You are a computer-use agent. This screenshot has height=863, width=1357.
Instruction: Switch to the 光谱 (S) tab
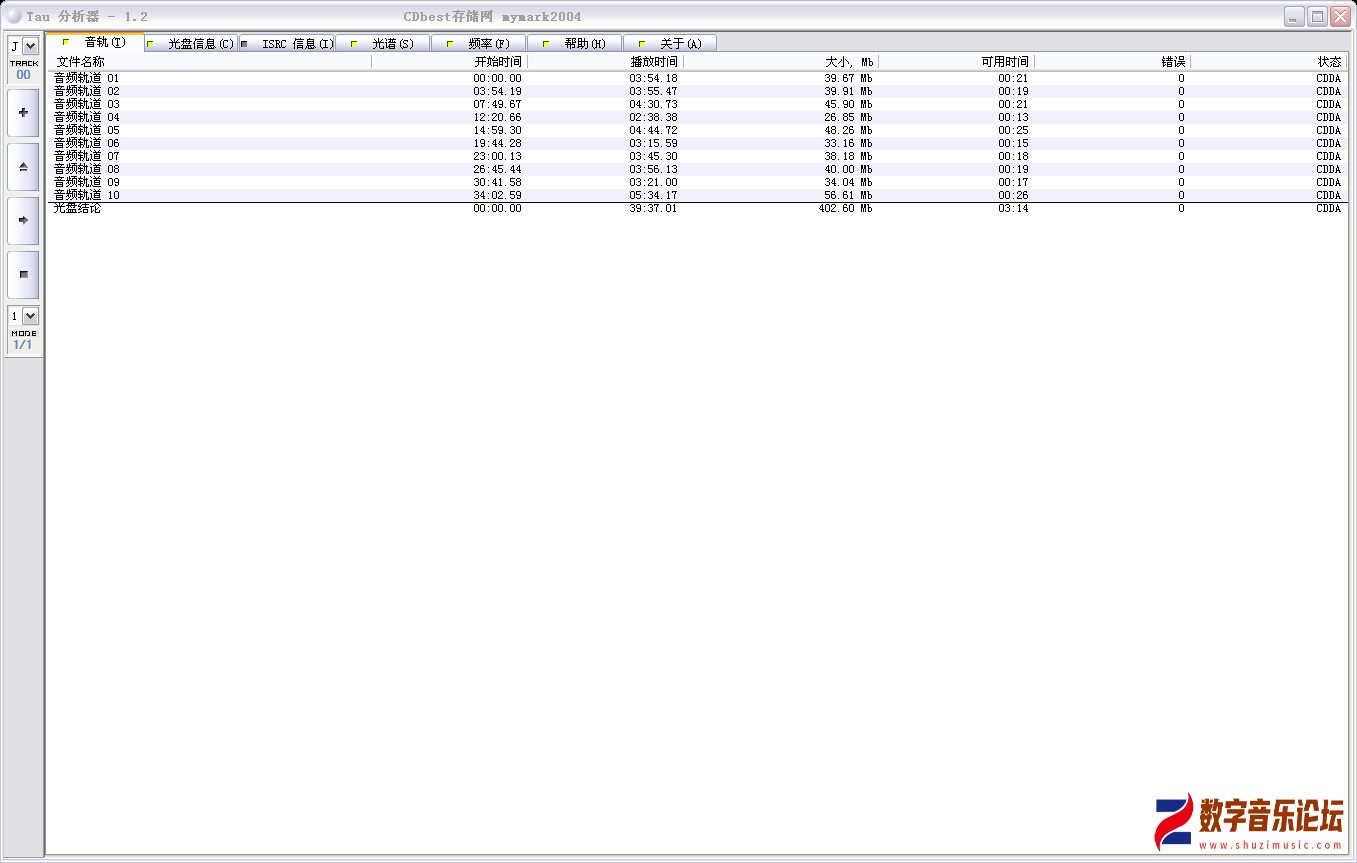pos(383,44)
